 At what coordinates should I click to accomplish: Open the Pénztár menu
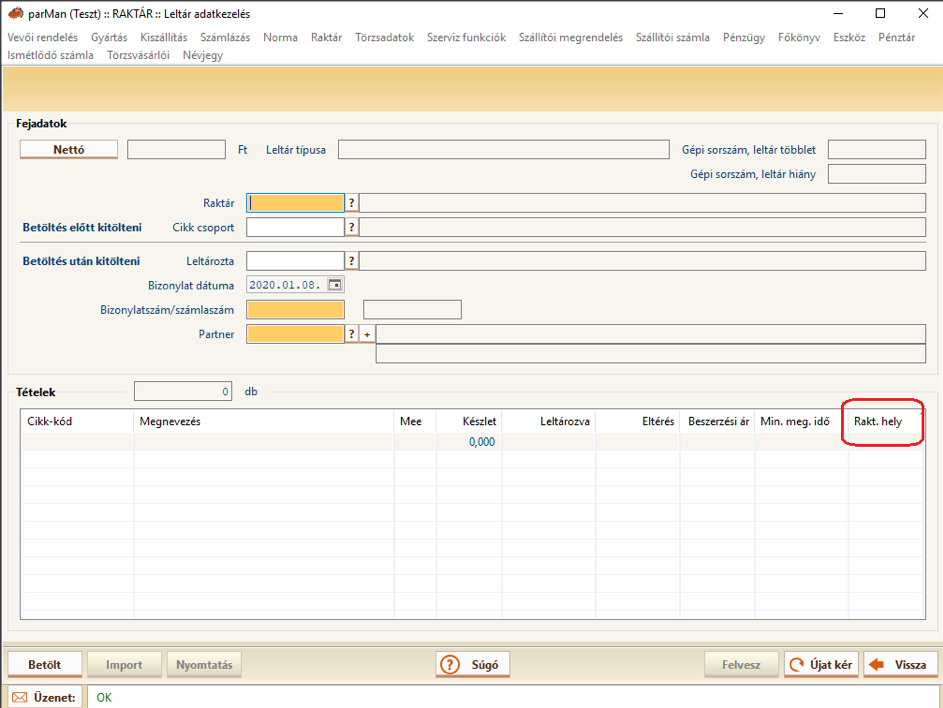click(897, 37)
